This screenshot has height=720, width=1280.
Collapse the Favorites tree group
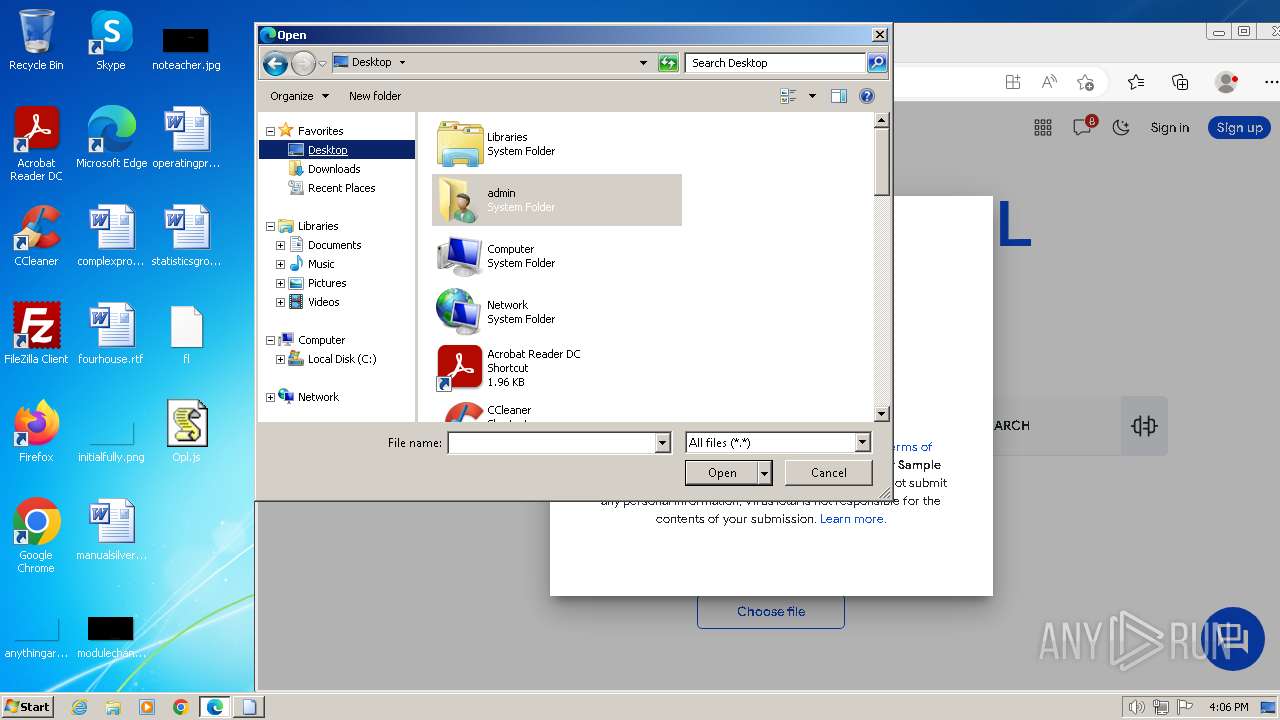270,131
